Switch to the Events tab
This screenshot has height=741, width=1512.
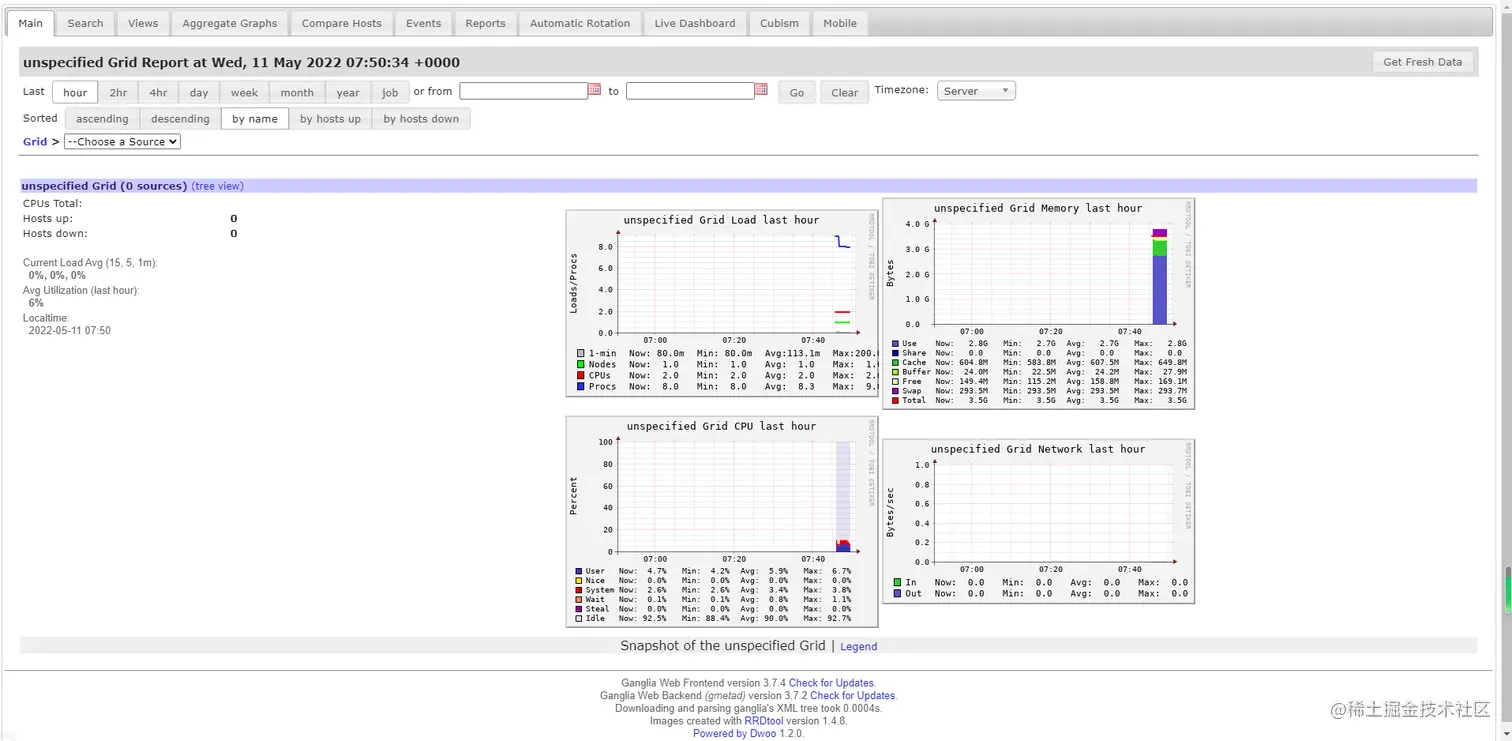[x=423, y=23]
